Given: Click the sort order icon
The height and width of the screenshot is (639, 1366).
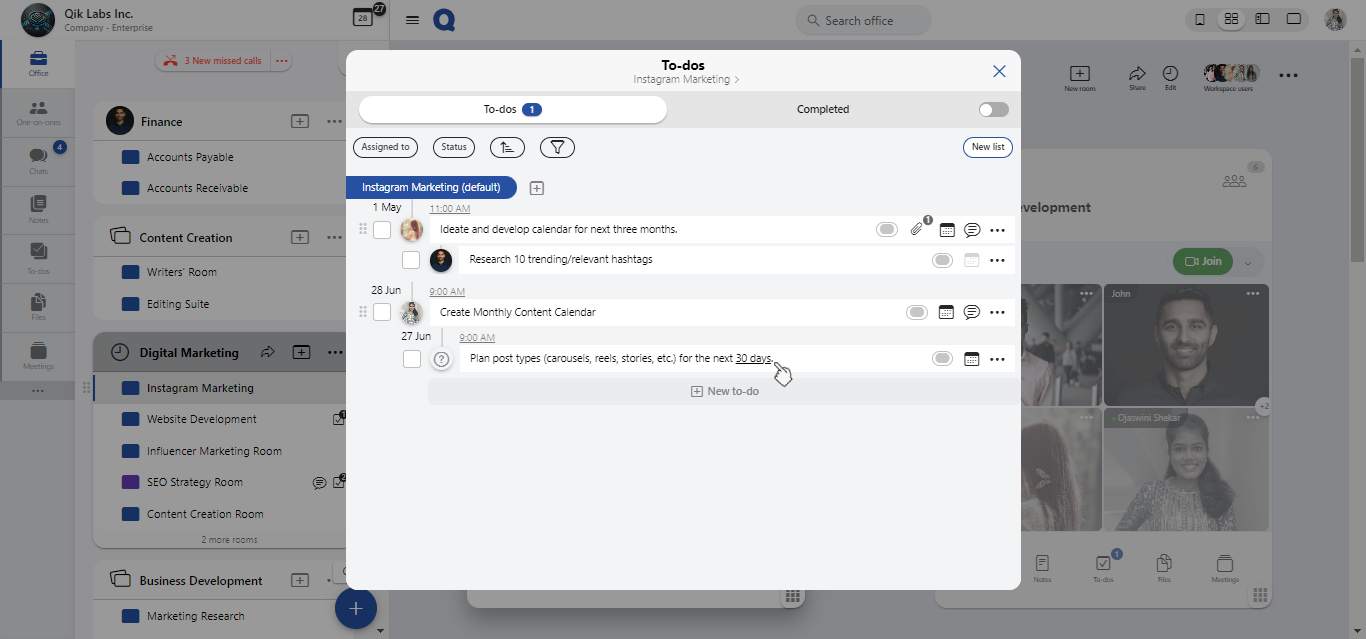Looking at the screenshot, I should 507,148.
